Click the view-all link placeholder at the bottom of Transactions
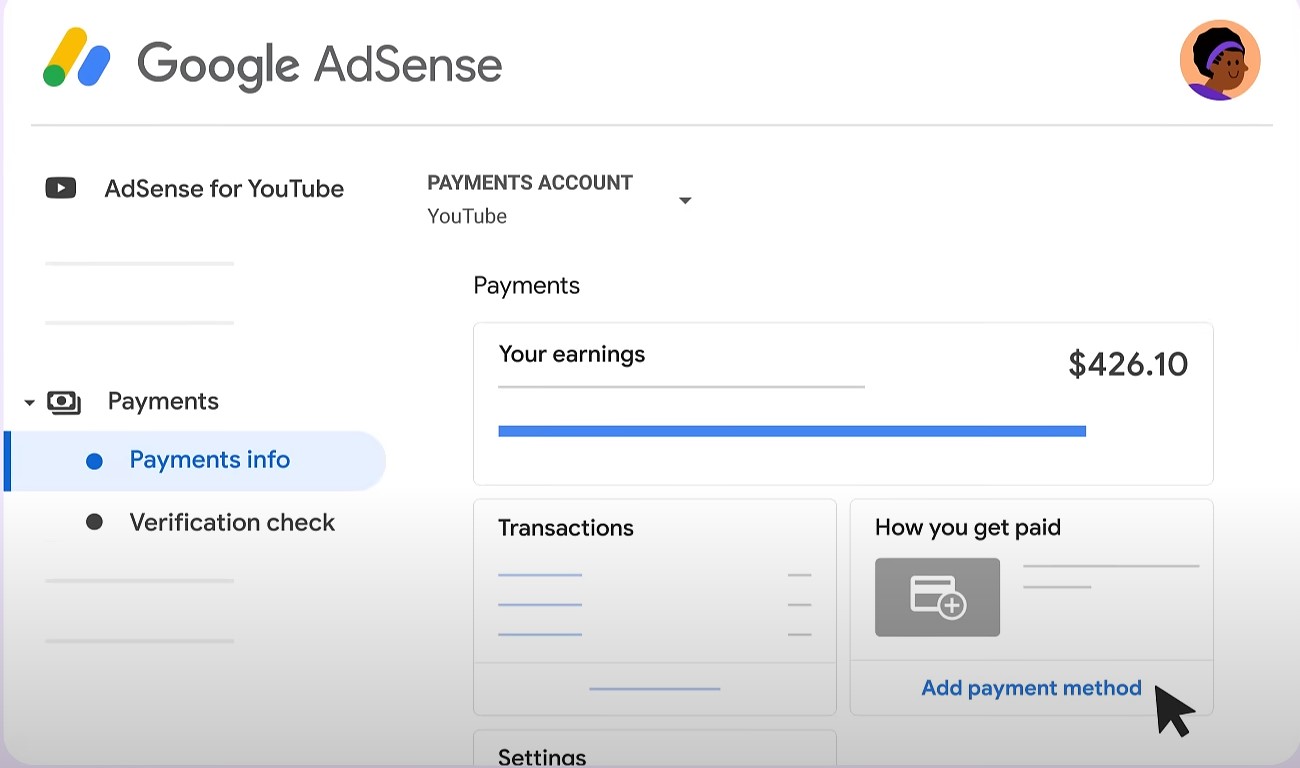 click(655, 689)
